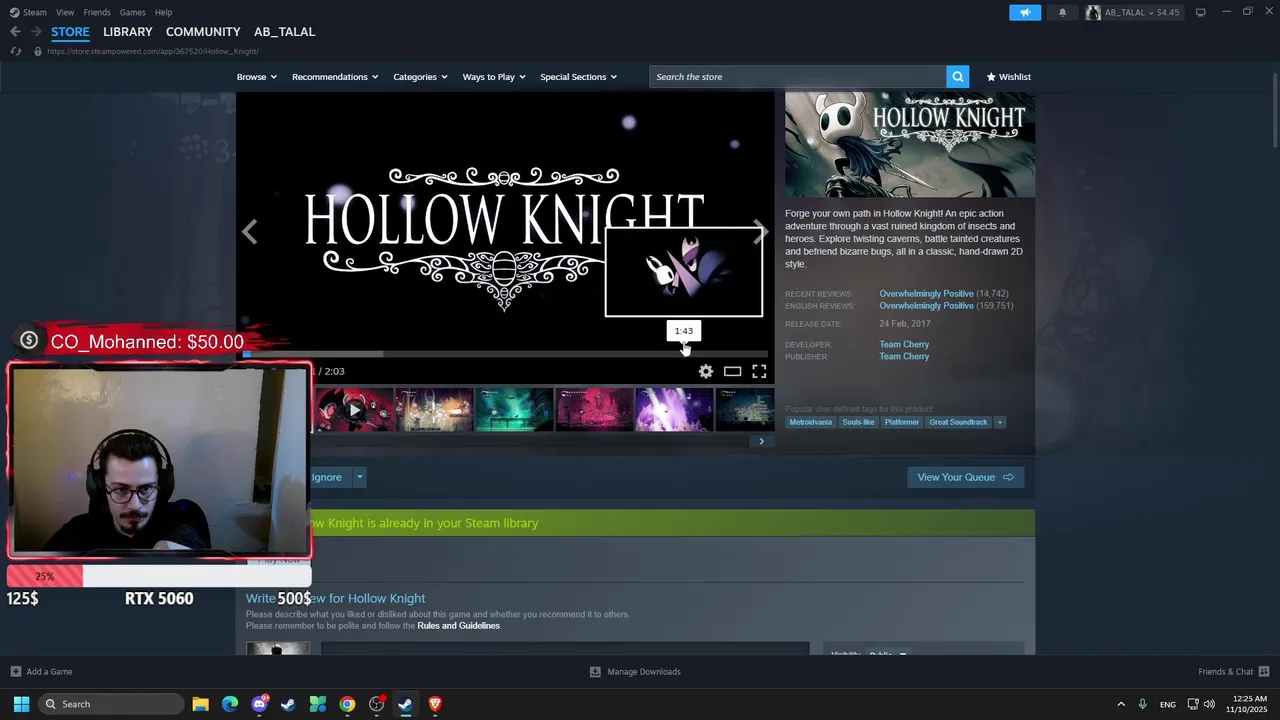Open Google Chrome from taskbar

pyautogui.click(x=347, y=704)
